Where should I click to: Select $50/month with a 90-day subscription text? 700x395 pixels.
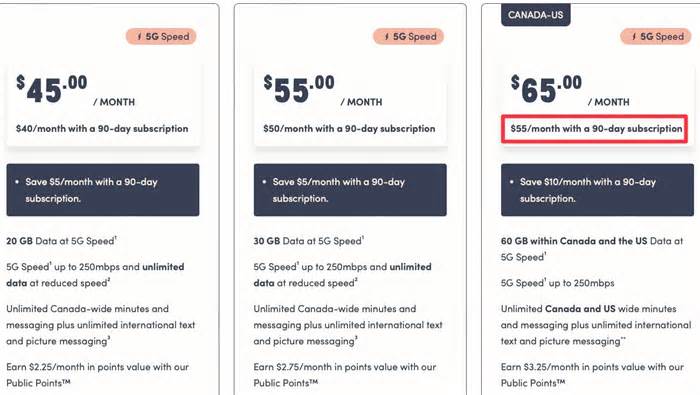pyautogui.click(x=349, y=129)
